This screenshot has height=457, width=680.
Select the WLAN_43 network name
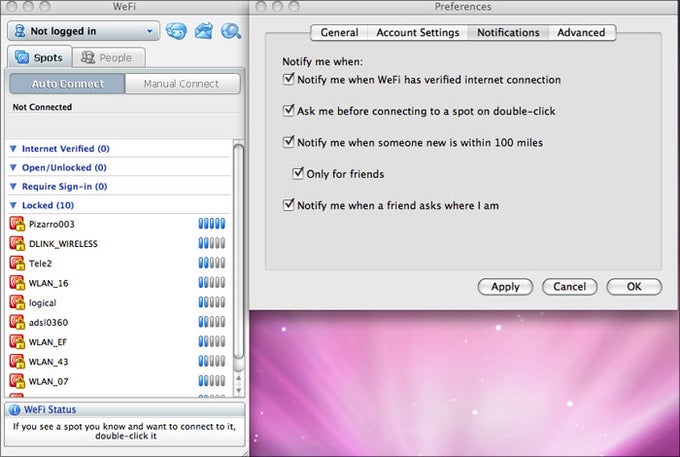[x=49, y=362]
